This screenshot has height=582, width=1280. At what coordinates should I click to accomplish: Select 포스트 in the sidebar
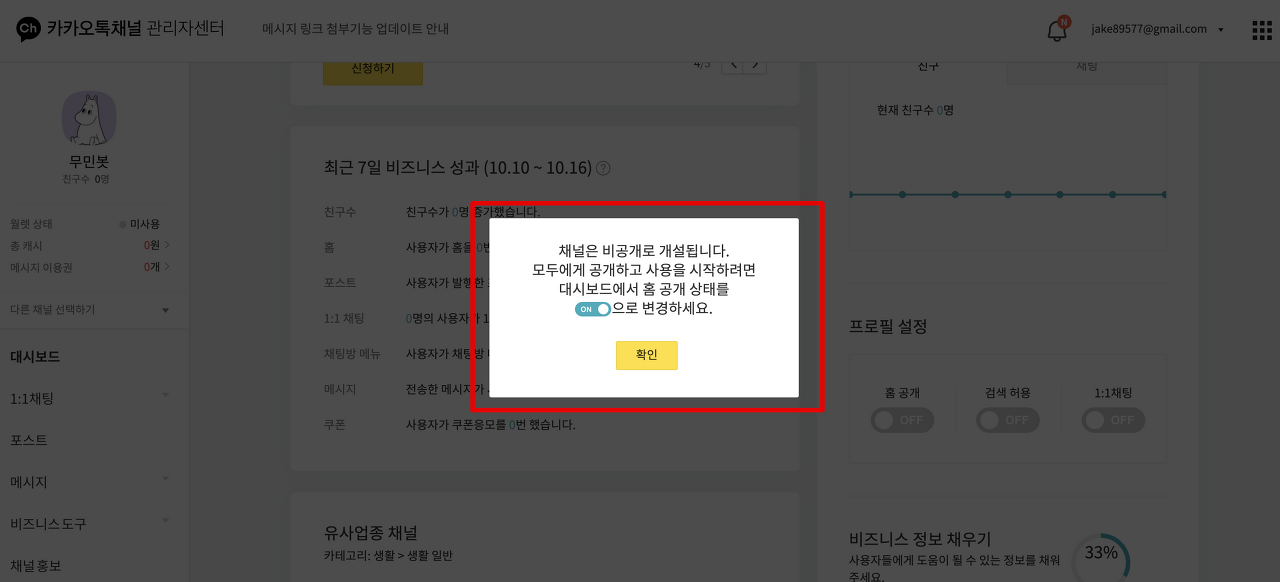(x=29, y=440)
